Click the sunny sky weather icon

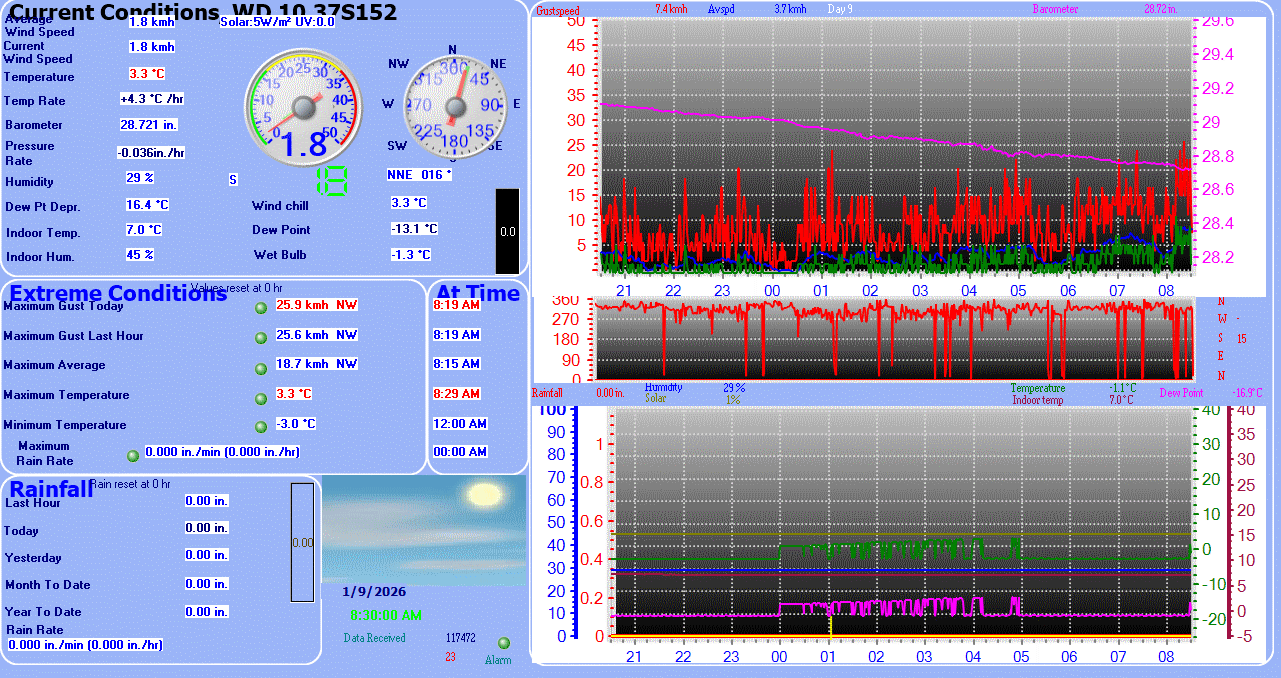coord(423,528)
